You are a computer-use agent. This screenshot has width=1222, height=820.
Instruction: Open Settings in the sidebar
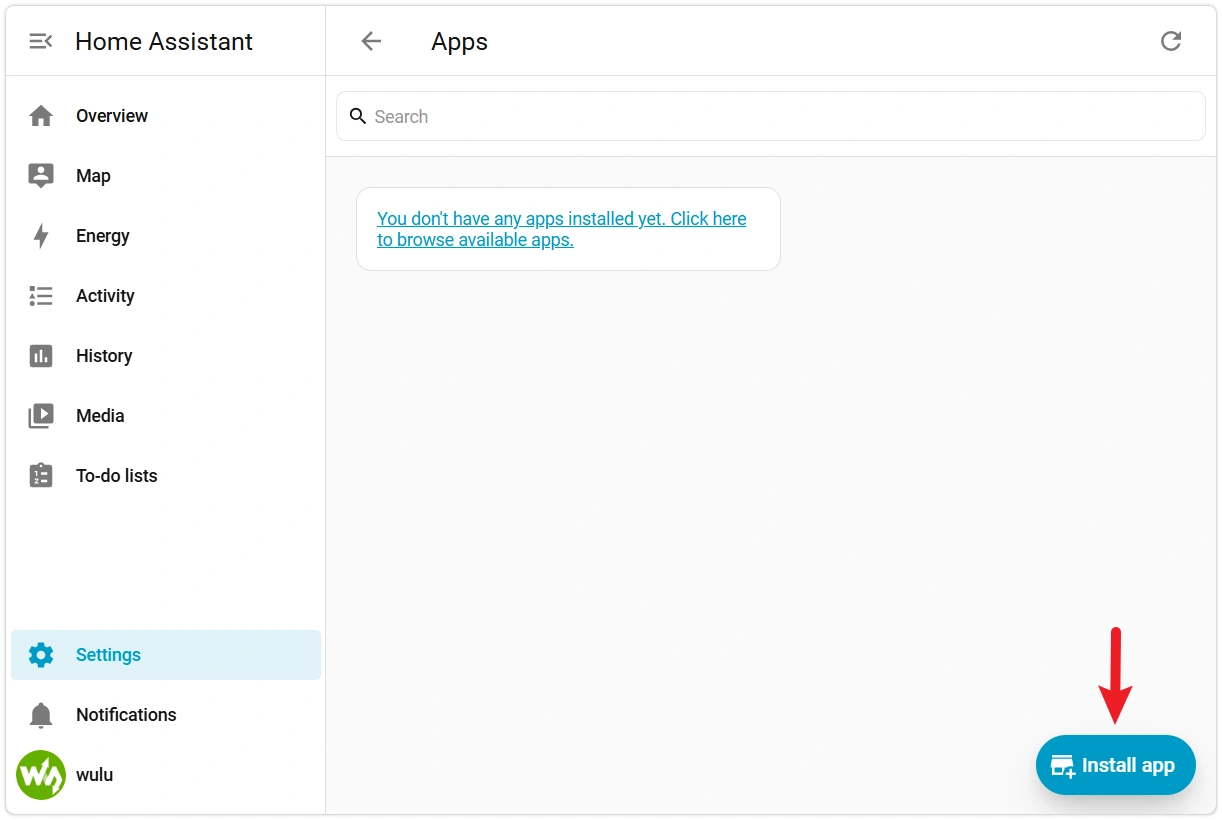point(166,655)
